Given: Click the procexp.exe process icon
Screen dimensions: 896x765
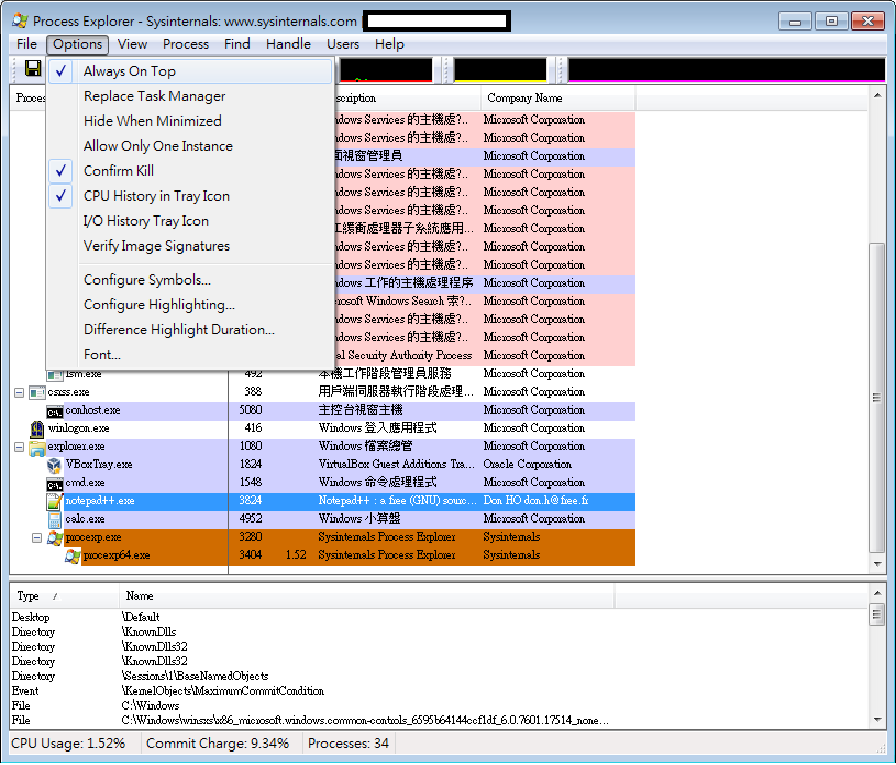Looking at the screenshot, I should click(55, 538).
